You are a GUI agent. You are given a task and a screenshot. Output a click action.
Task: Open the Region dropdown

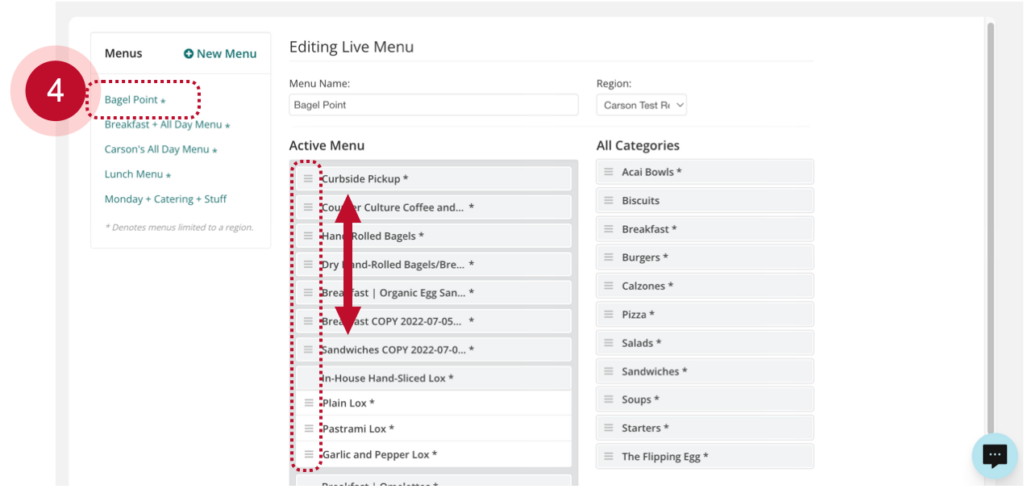tap(641, 105)
